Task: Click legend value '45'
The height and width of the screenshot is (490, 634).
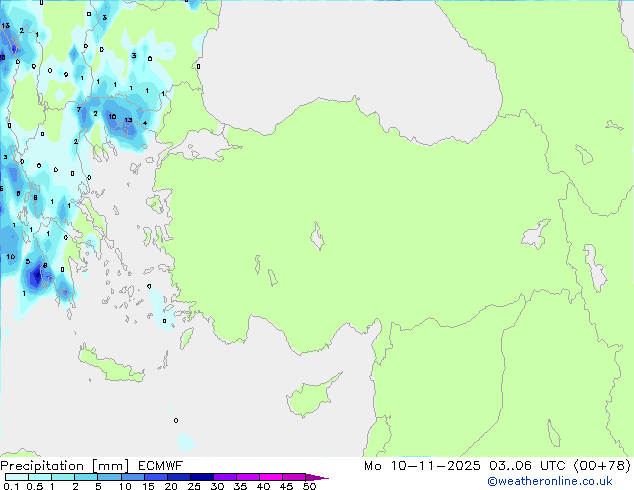Action: click(x=286, y=486)
